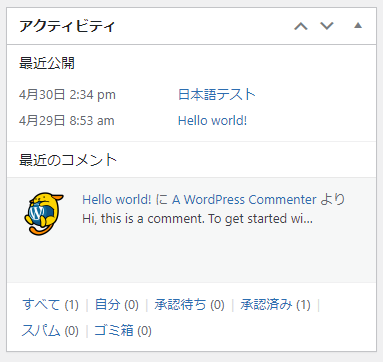Filter comments by スパム (0)
383x362 pixels.
pos(50,331)
